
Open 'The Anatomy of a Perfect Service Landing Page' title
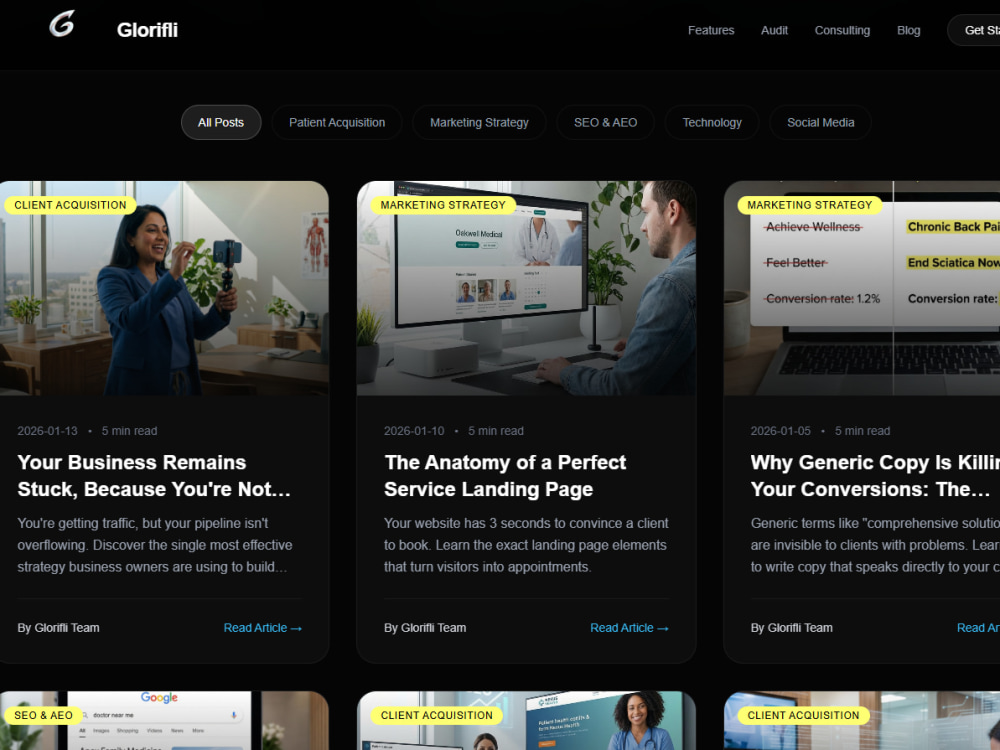click(x=505, y=476)
